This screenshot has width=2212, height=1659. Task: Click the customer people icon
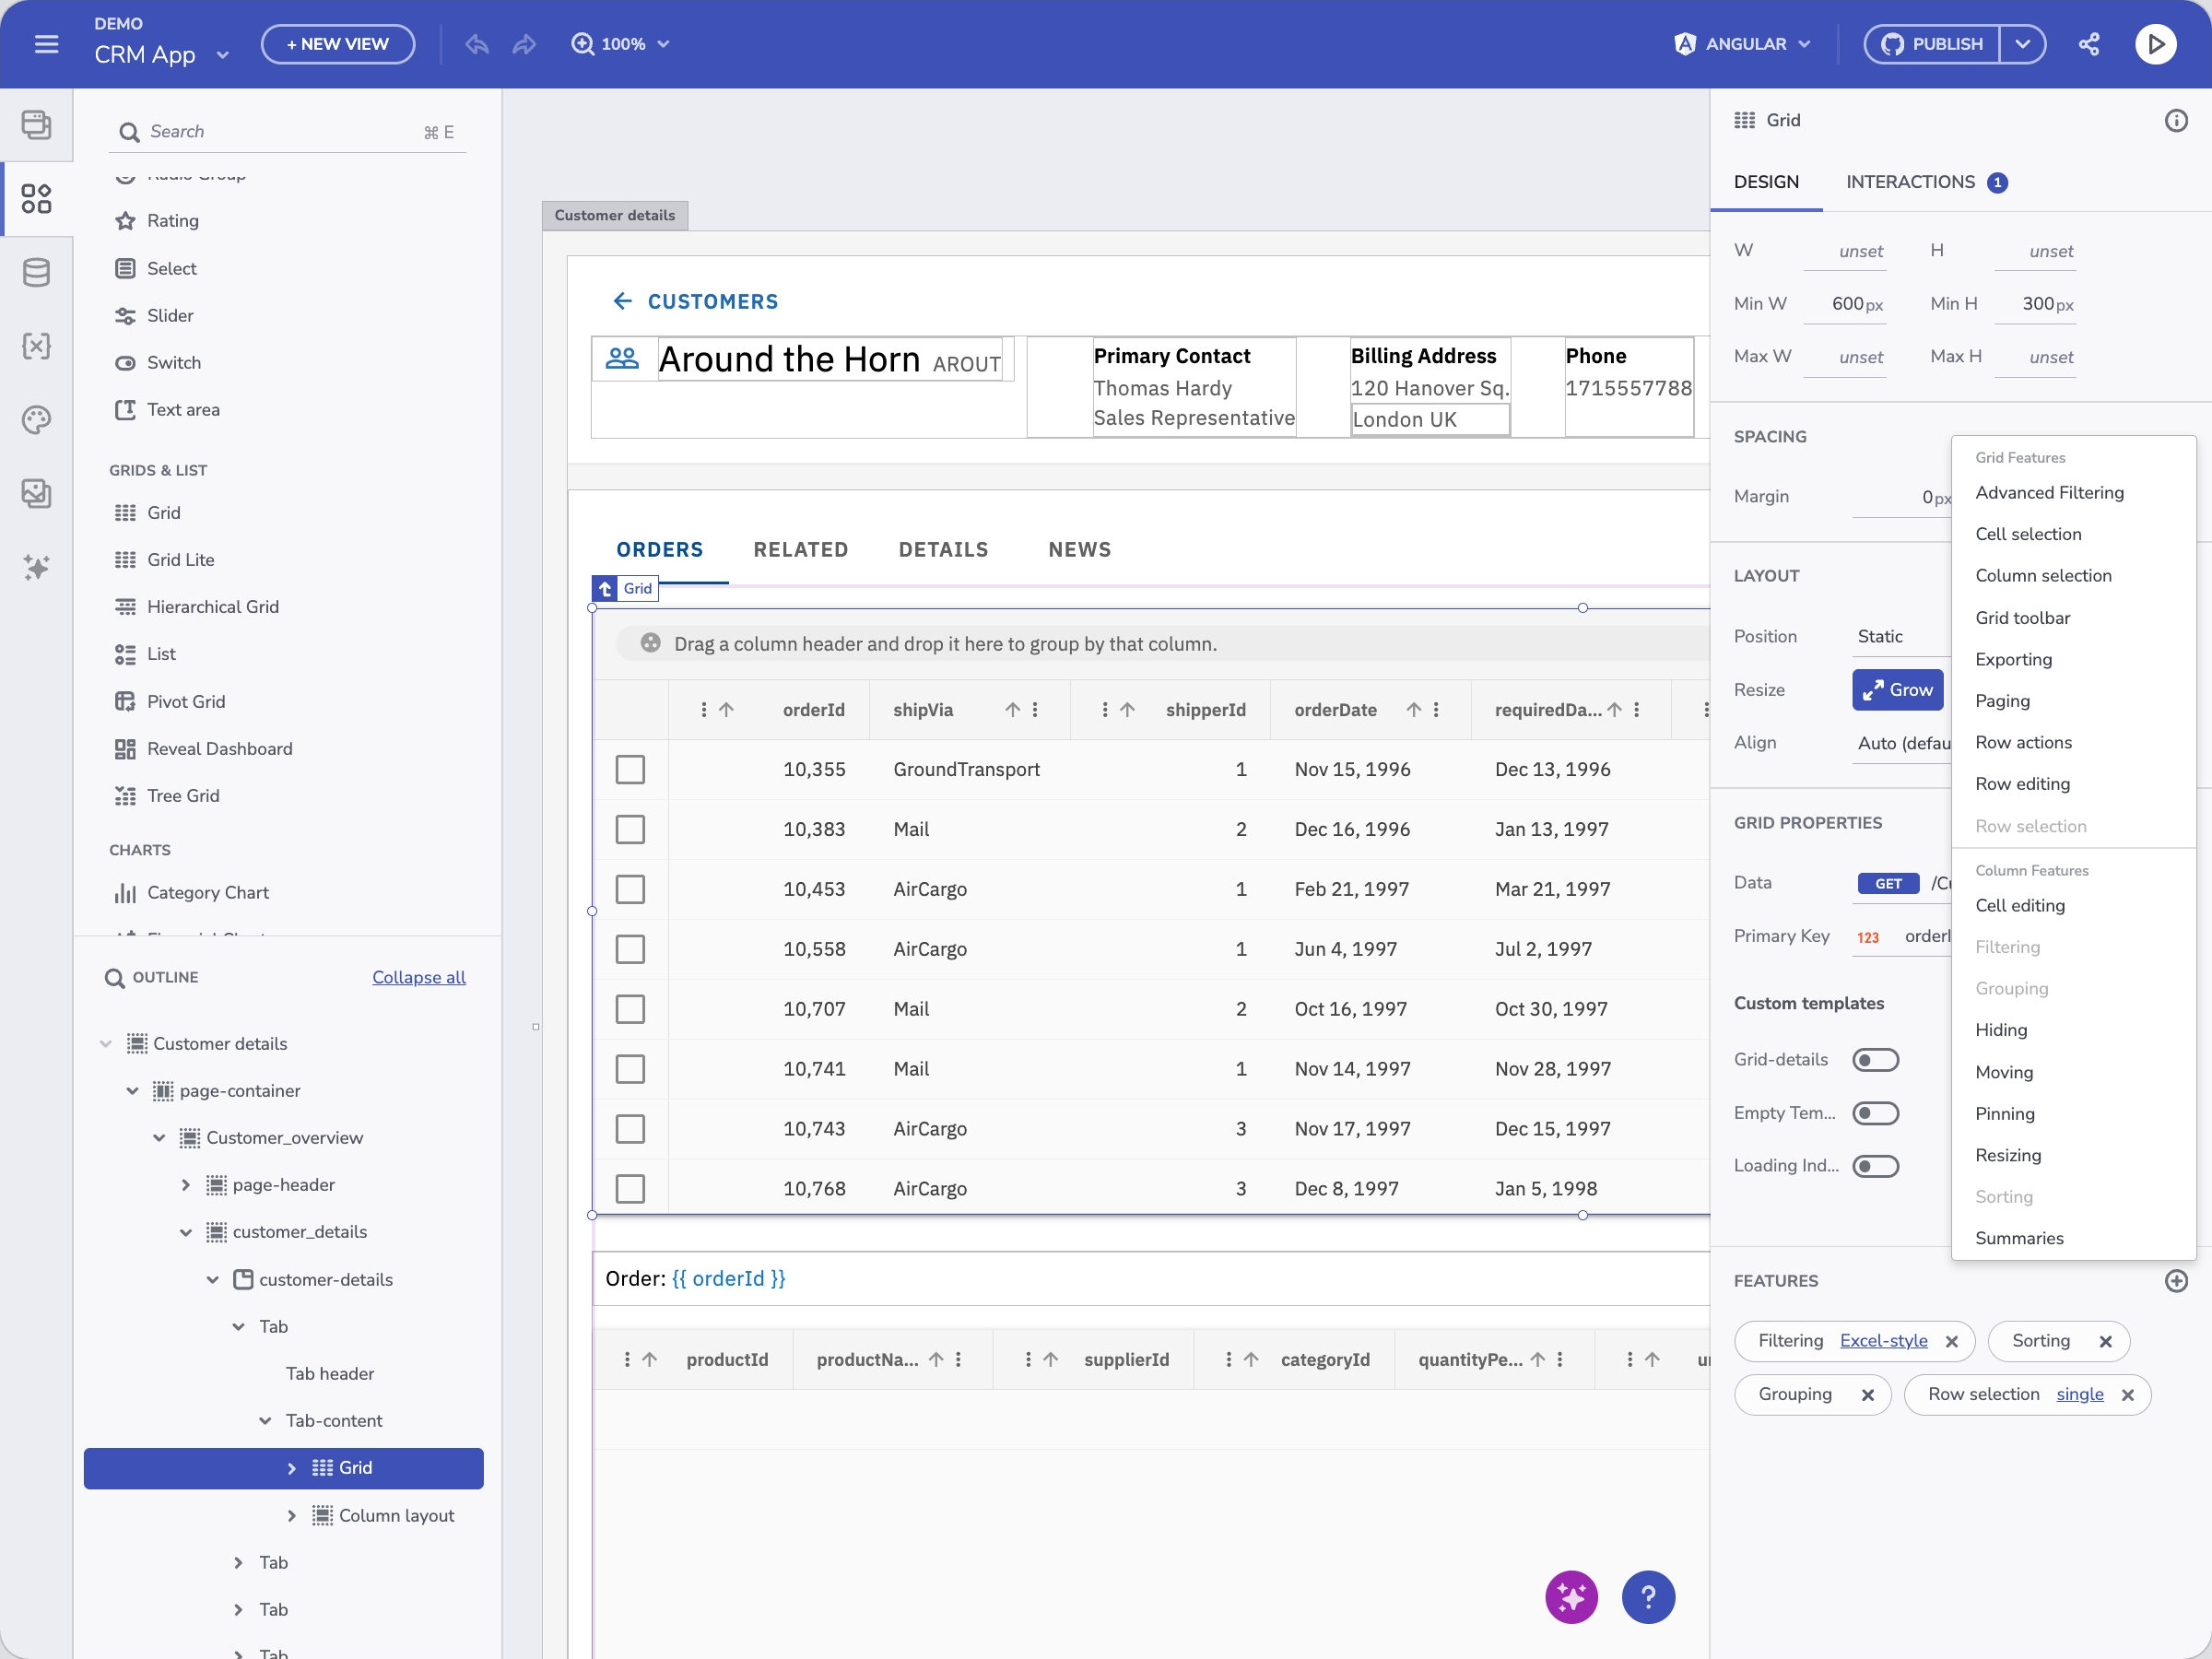[622, 358]
